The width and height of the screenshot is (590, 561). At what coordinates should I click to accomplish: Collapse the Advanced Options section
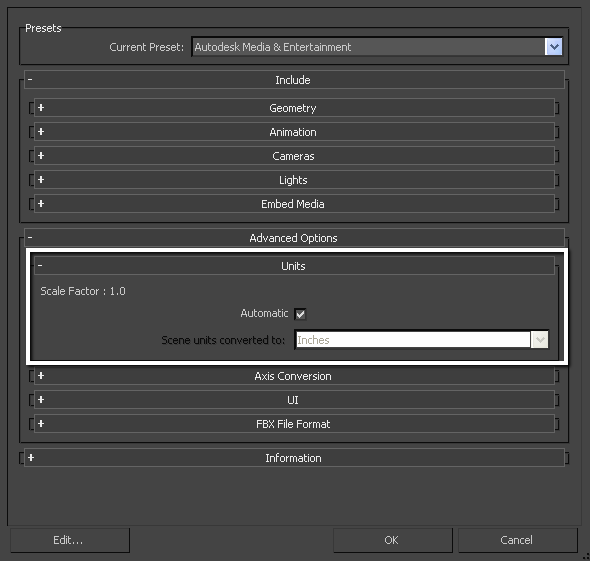click(30, 237)
